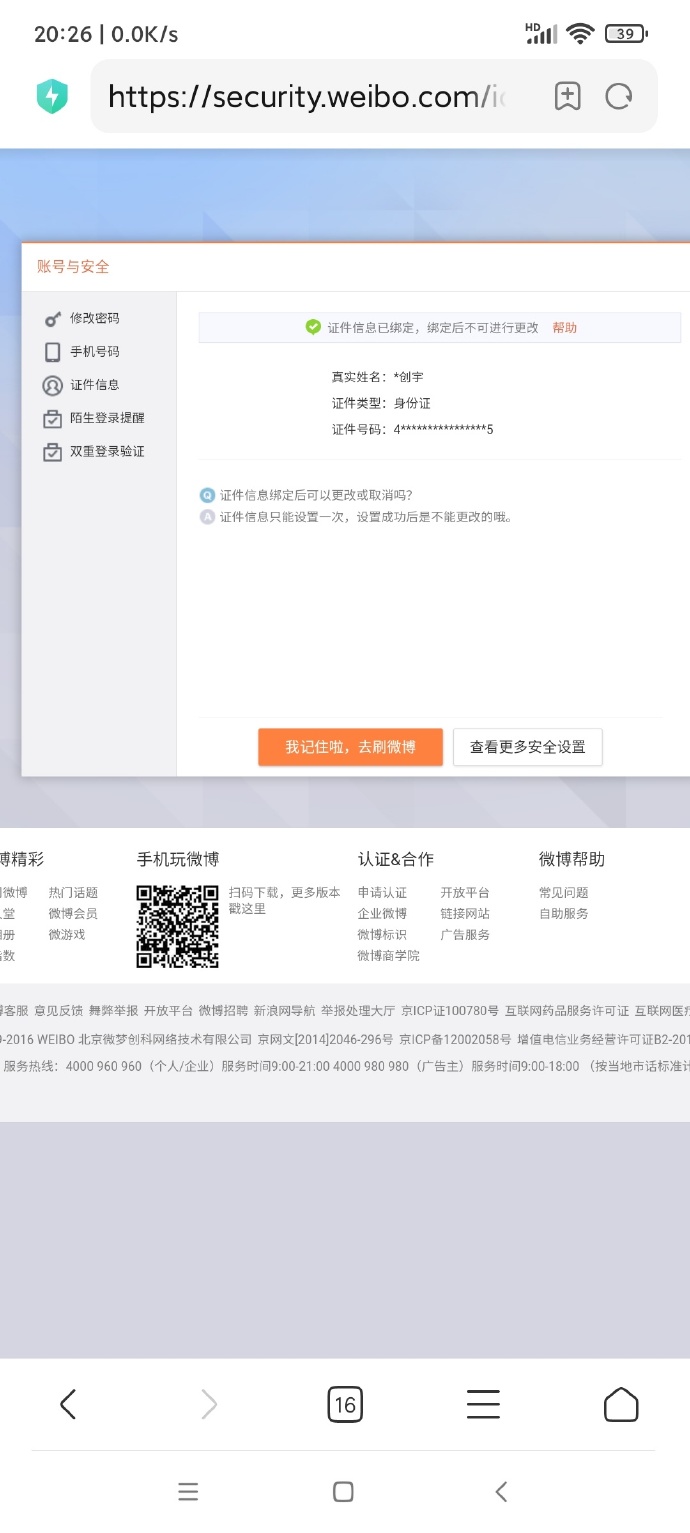The image size is (690, 1533).
Task: Open the 舞弊举报 footer link
Action: click(x=113, y=1011)
